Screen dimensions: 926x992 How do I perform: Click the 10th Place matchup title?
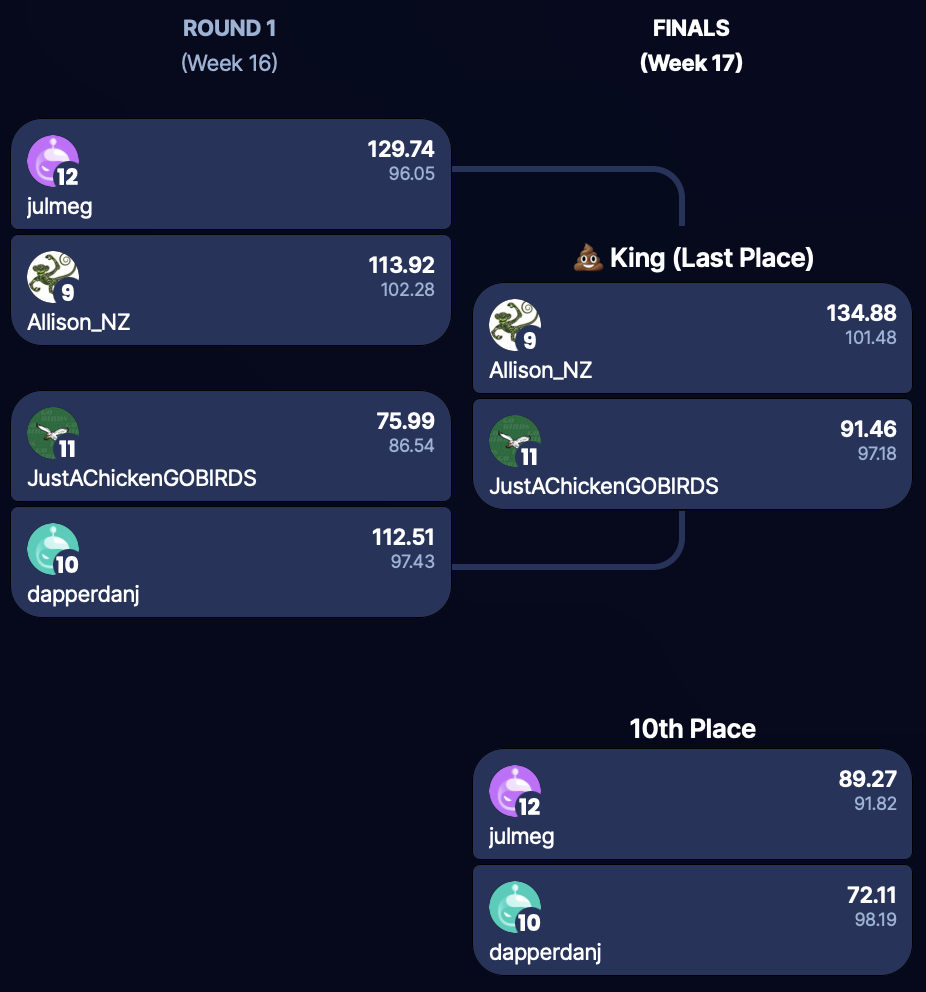click(x=692, y=729)
